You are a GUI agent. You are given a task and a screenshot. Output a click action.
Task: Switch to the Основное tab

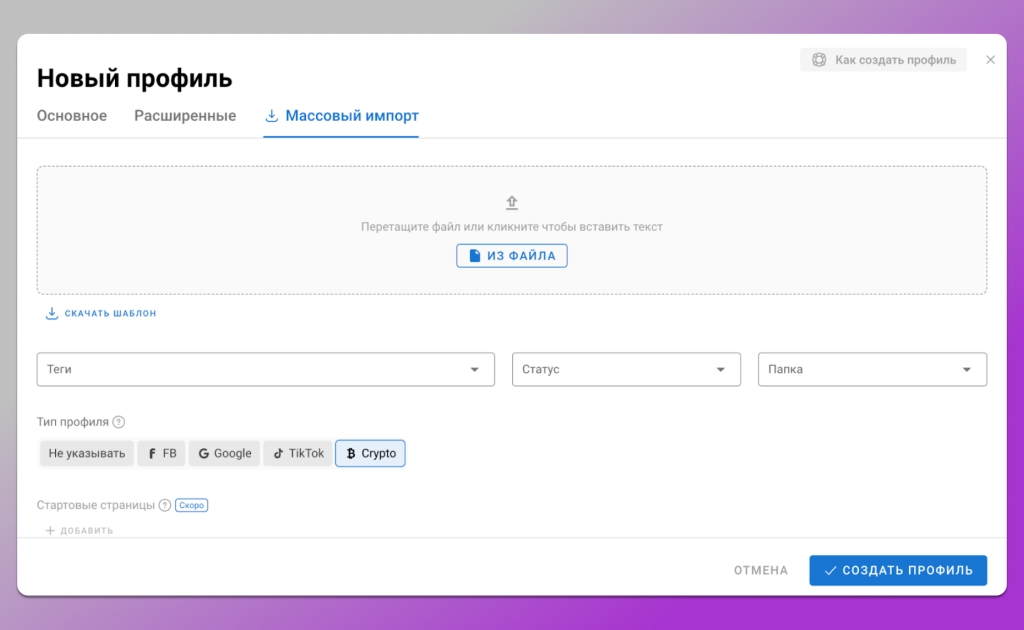click(x=72, y=116)
